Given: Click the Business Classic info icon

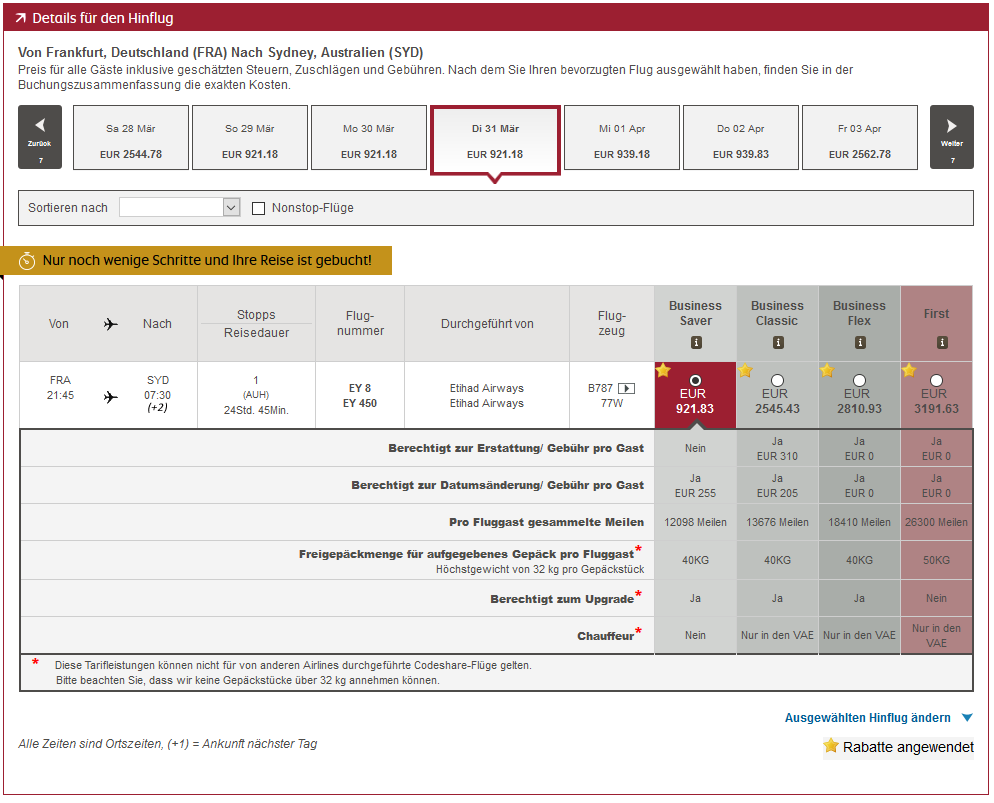Looking at the screenshot, I should (x=778, y=343).
